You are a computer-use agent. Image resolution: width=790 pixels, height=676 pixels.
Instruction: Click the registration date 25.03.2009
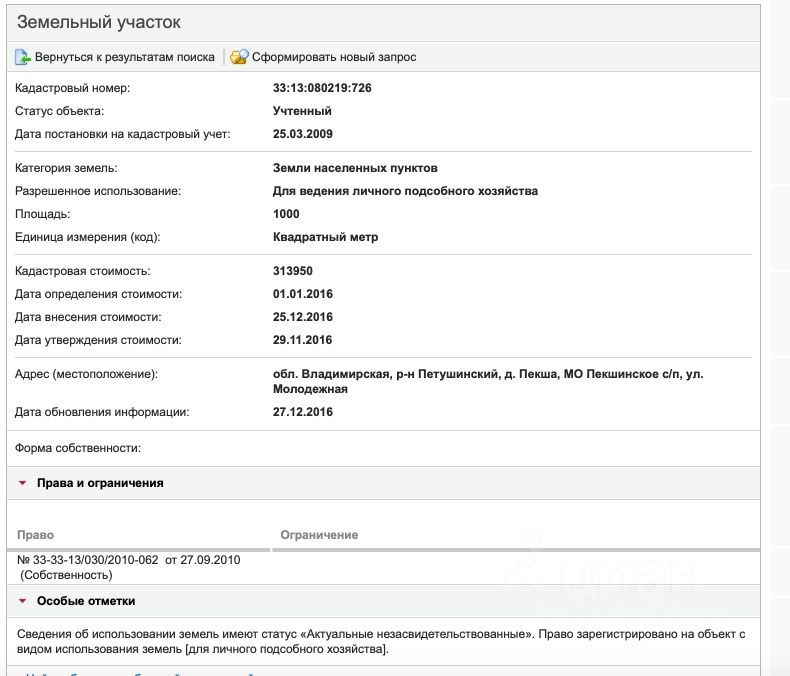(303, 134)
